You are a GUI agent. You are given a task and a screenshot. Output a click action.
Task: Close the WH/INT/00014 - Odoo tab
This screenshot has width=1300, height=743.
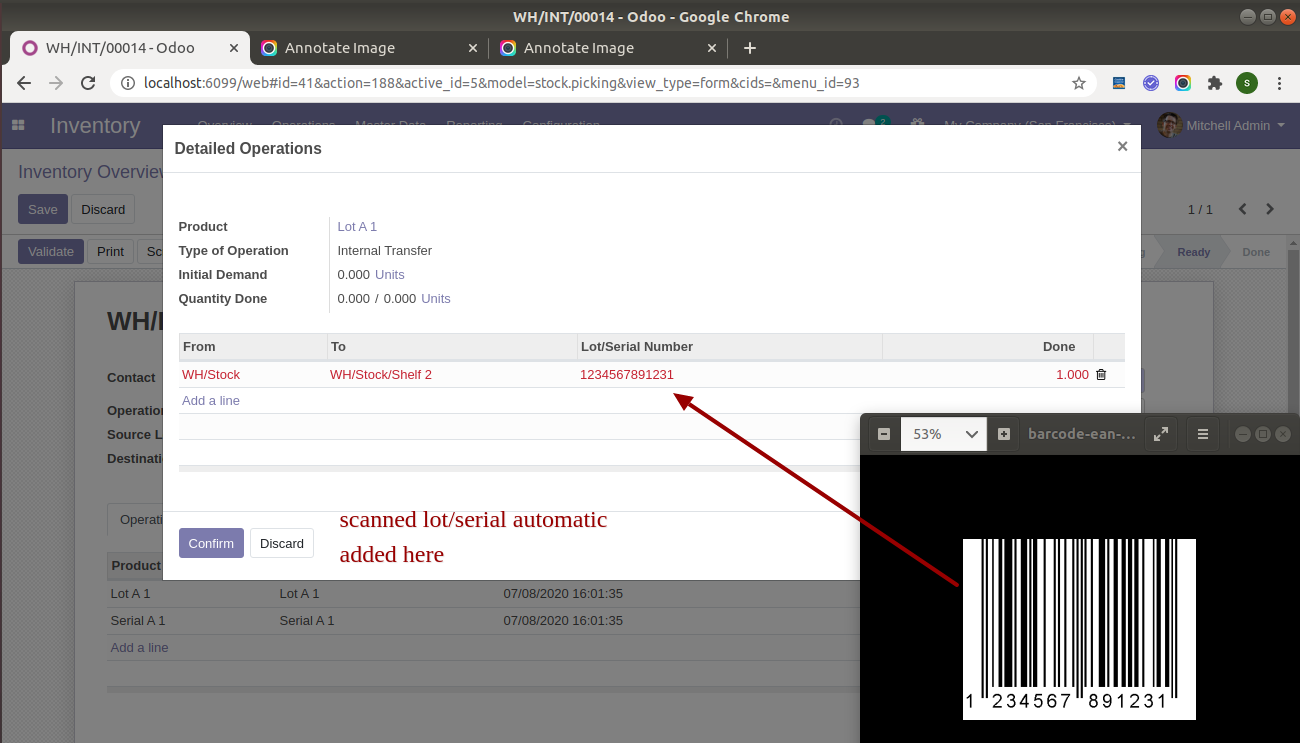[x=235, y=48]
